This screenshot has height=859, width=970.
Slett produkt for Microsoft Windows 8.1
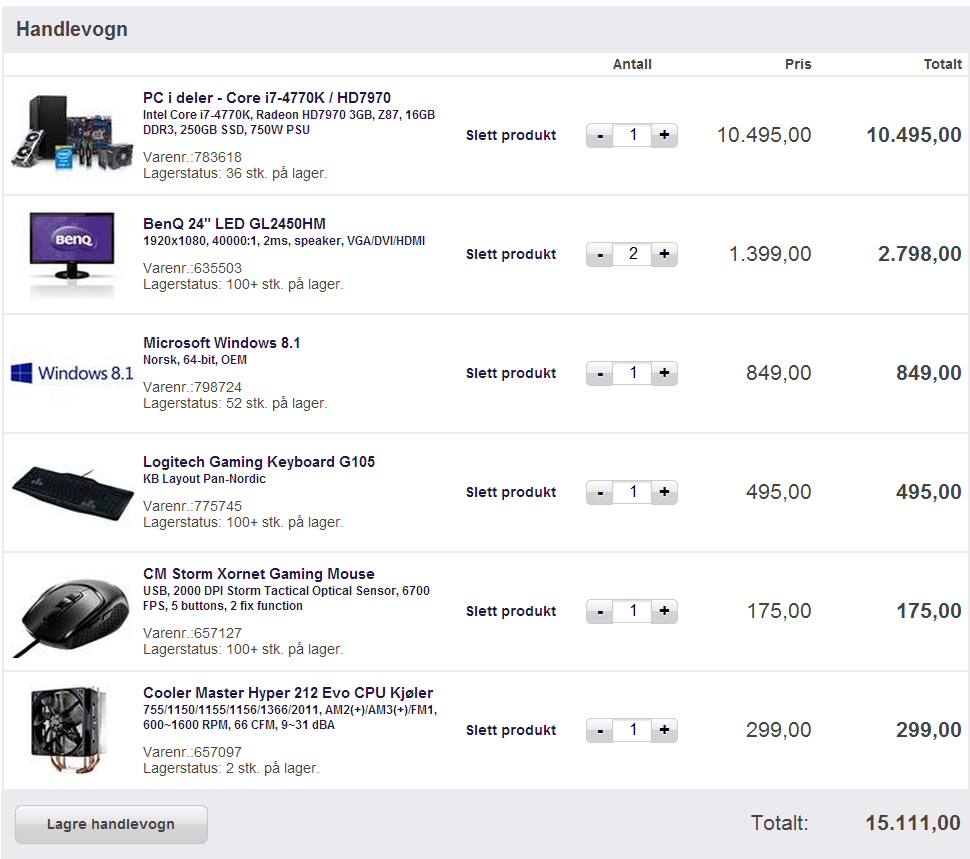click(x=511, y=373)
